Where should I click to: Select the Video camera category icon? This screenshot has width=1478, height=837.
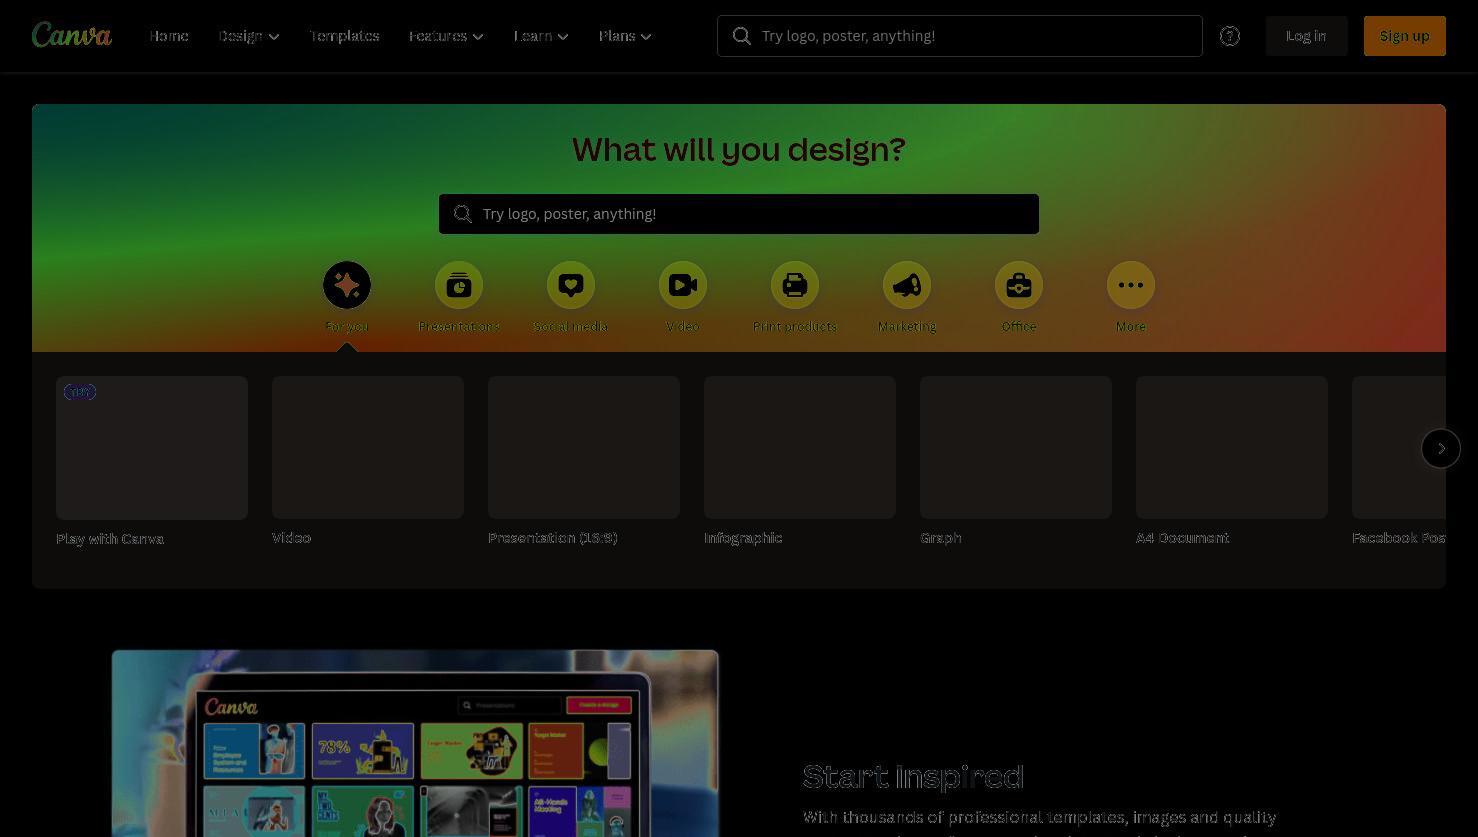[x=683, y=285]
